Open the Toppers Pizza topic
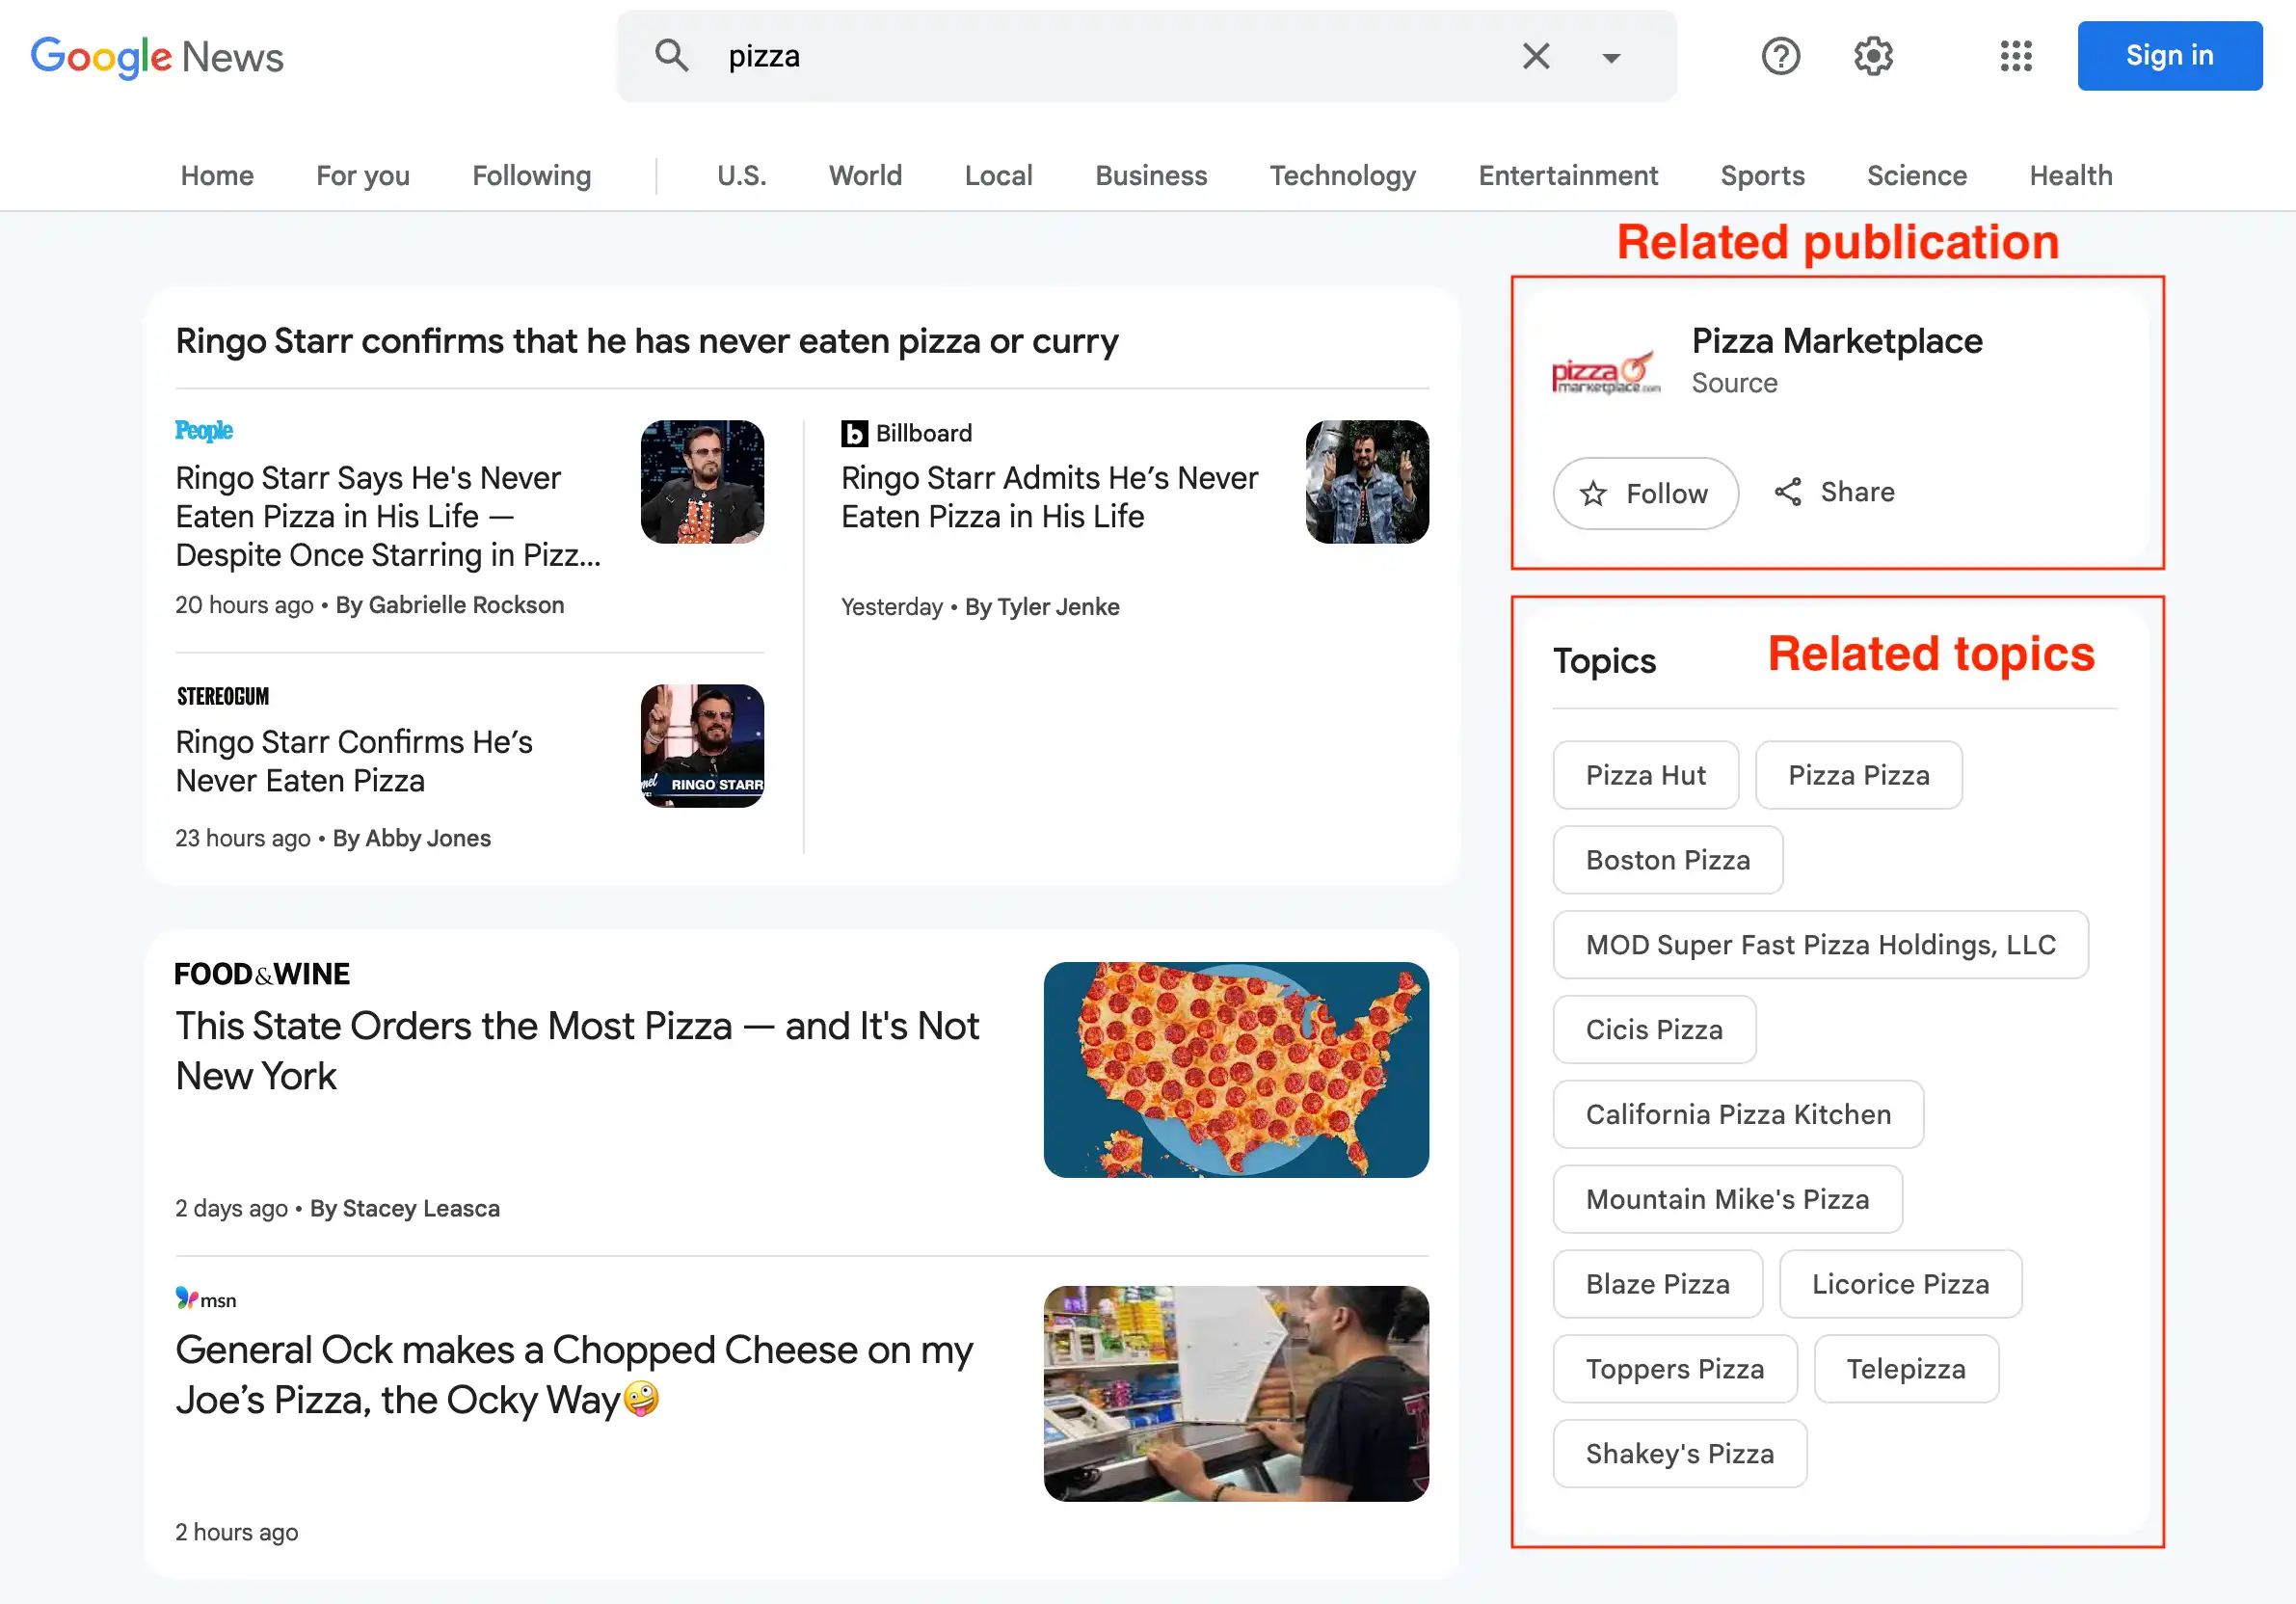Image resolution: width=2296 pixels, height=1604 pixels. click(1674, 1369)
